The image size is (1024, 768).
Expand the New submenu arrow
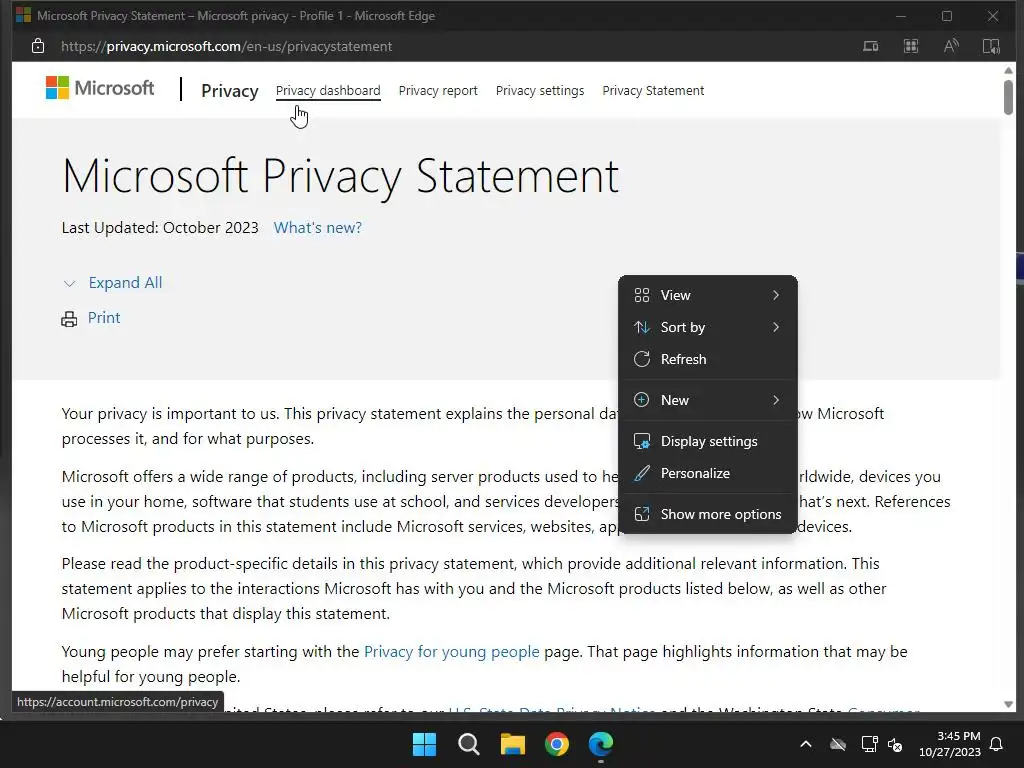(x=776, y=400)
